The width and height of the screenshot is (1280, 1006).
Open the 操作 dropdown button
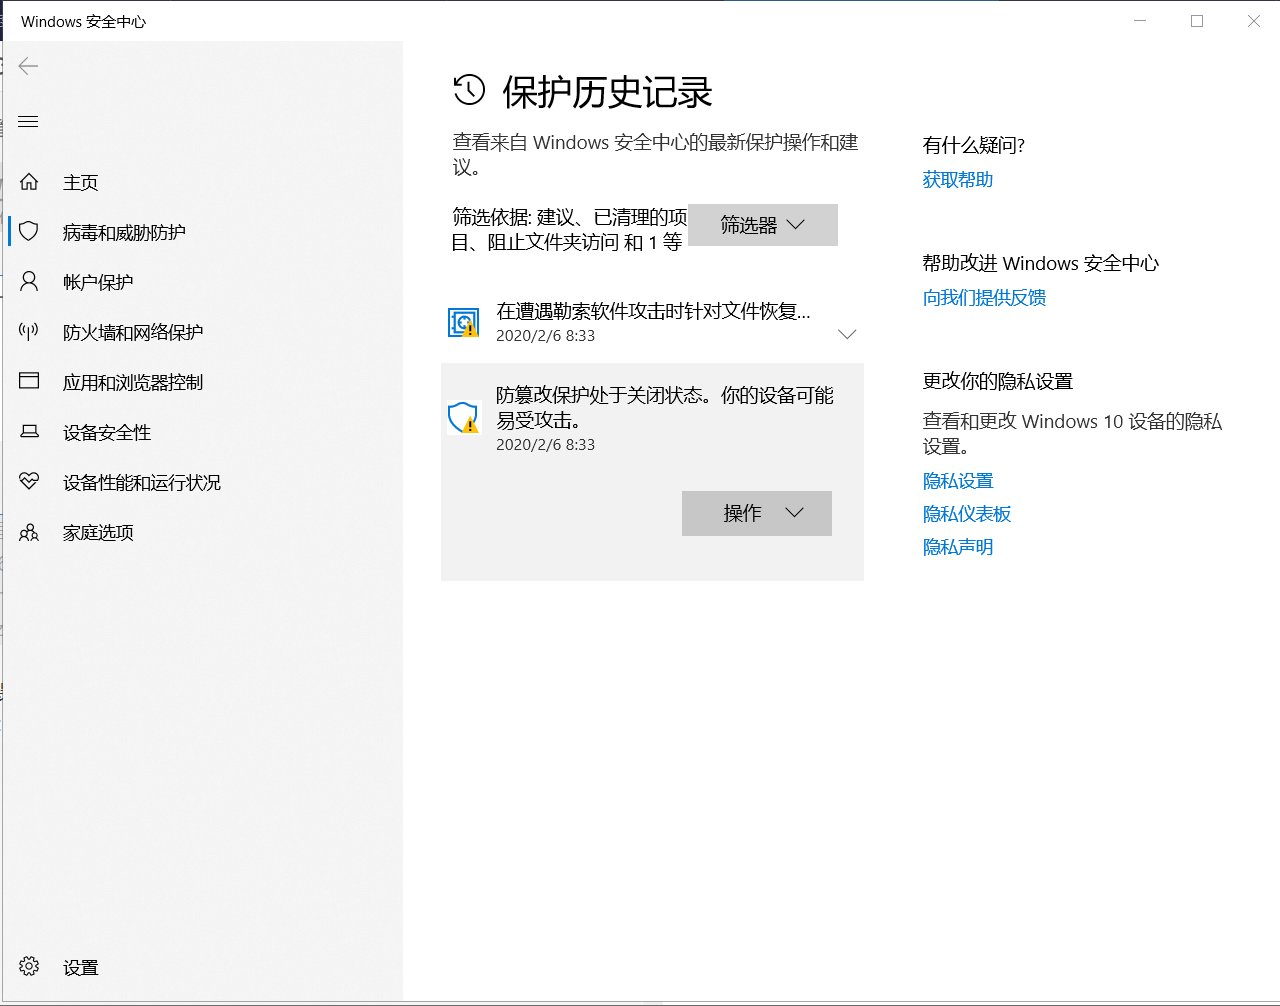(x=757, y=513)
